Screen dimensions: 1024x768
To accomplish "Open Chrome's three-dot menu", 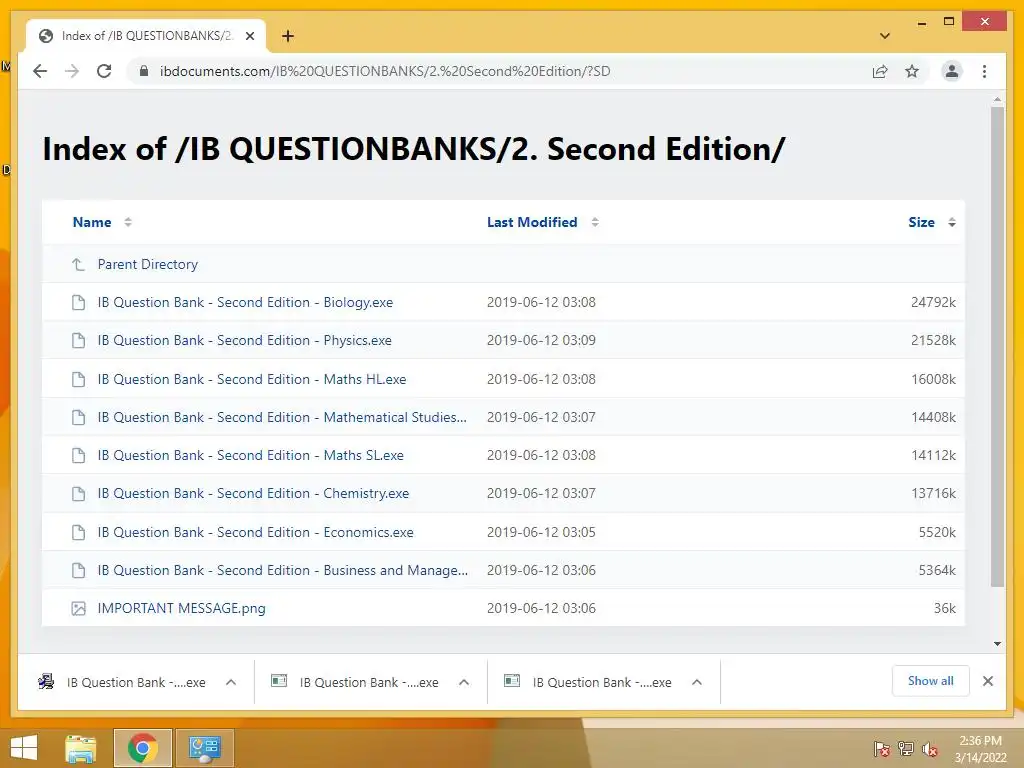I will tap(984, 71).
